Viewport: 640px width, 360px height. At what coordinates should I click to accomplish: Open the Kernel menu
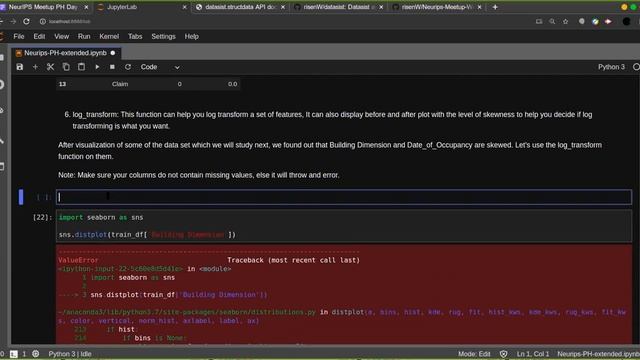(x=109, y=36)
